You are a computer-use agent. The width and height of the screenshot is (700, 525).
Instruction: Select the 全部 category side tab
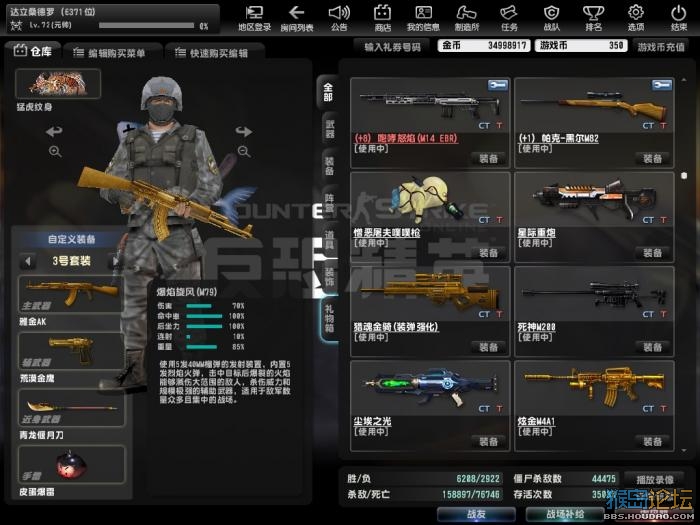tap(328, 92)
